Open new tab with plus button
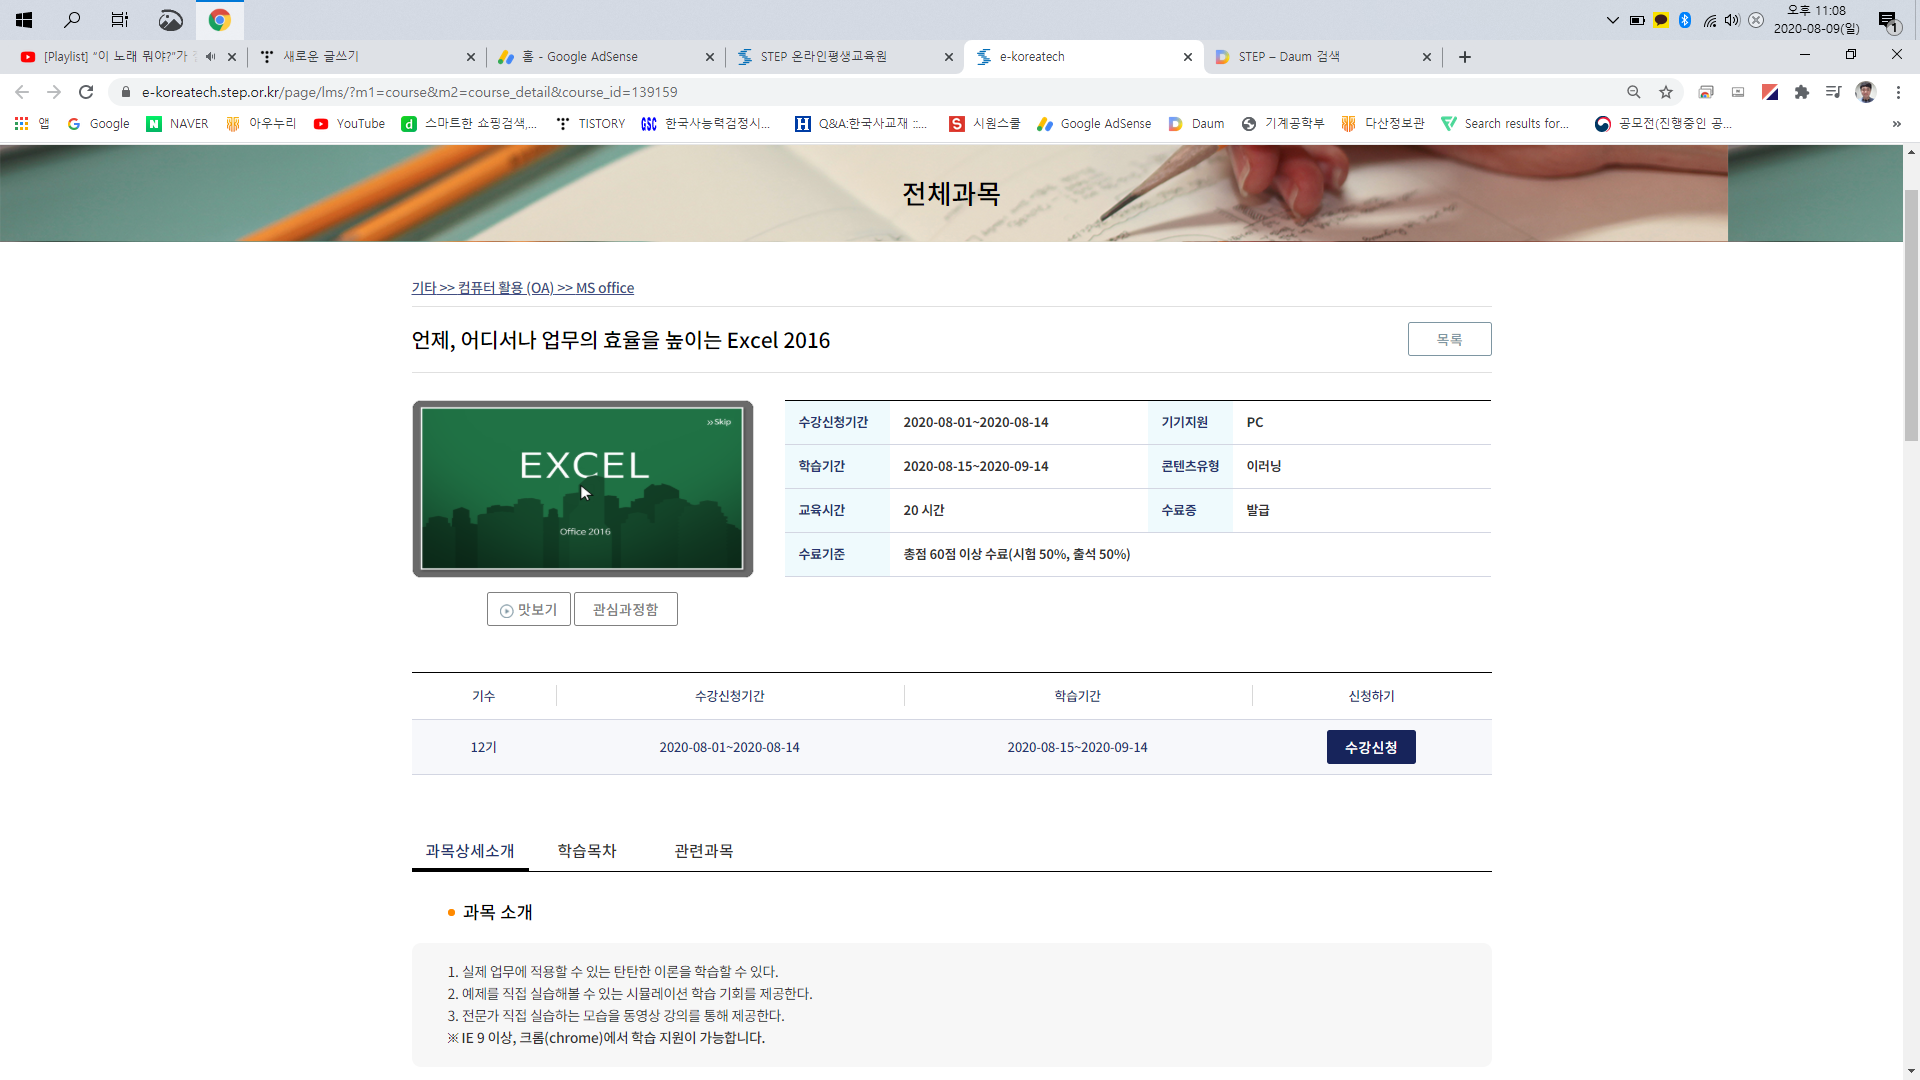 tap(1465, 57)
